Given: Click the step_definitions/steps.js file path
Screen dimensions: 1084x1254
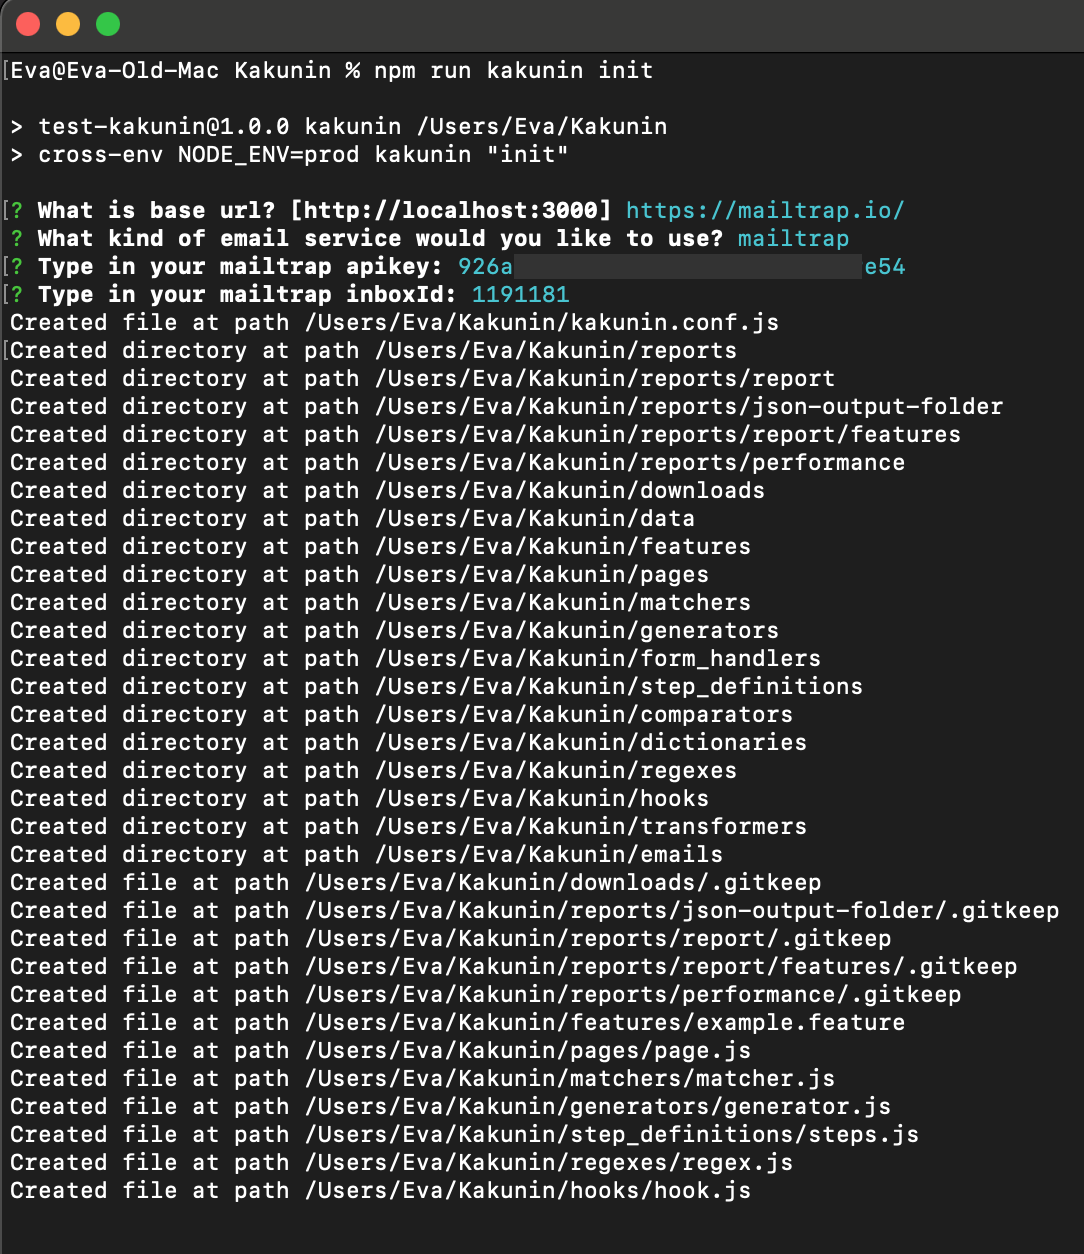Looking at the screenshot, I should (x=612, y=1135).
